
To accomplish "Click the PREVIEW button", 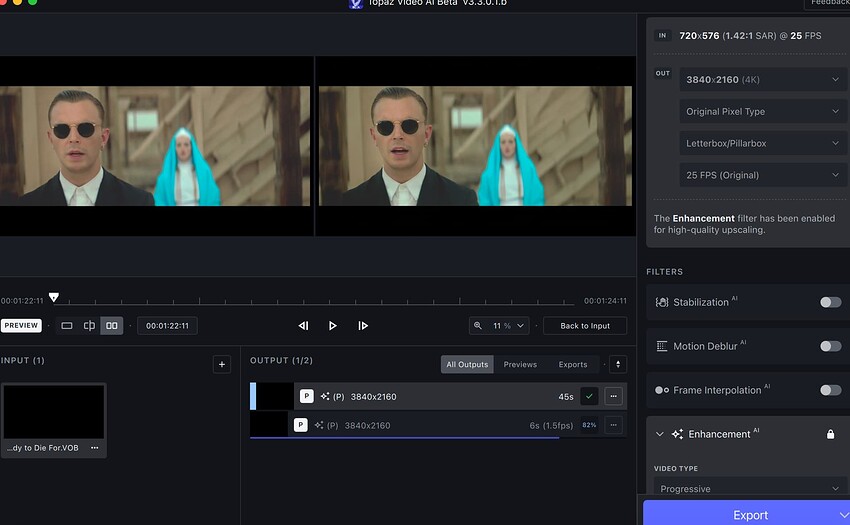I will [21, 325].
